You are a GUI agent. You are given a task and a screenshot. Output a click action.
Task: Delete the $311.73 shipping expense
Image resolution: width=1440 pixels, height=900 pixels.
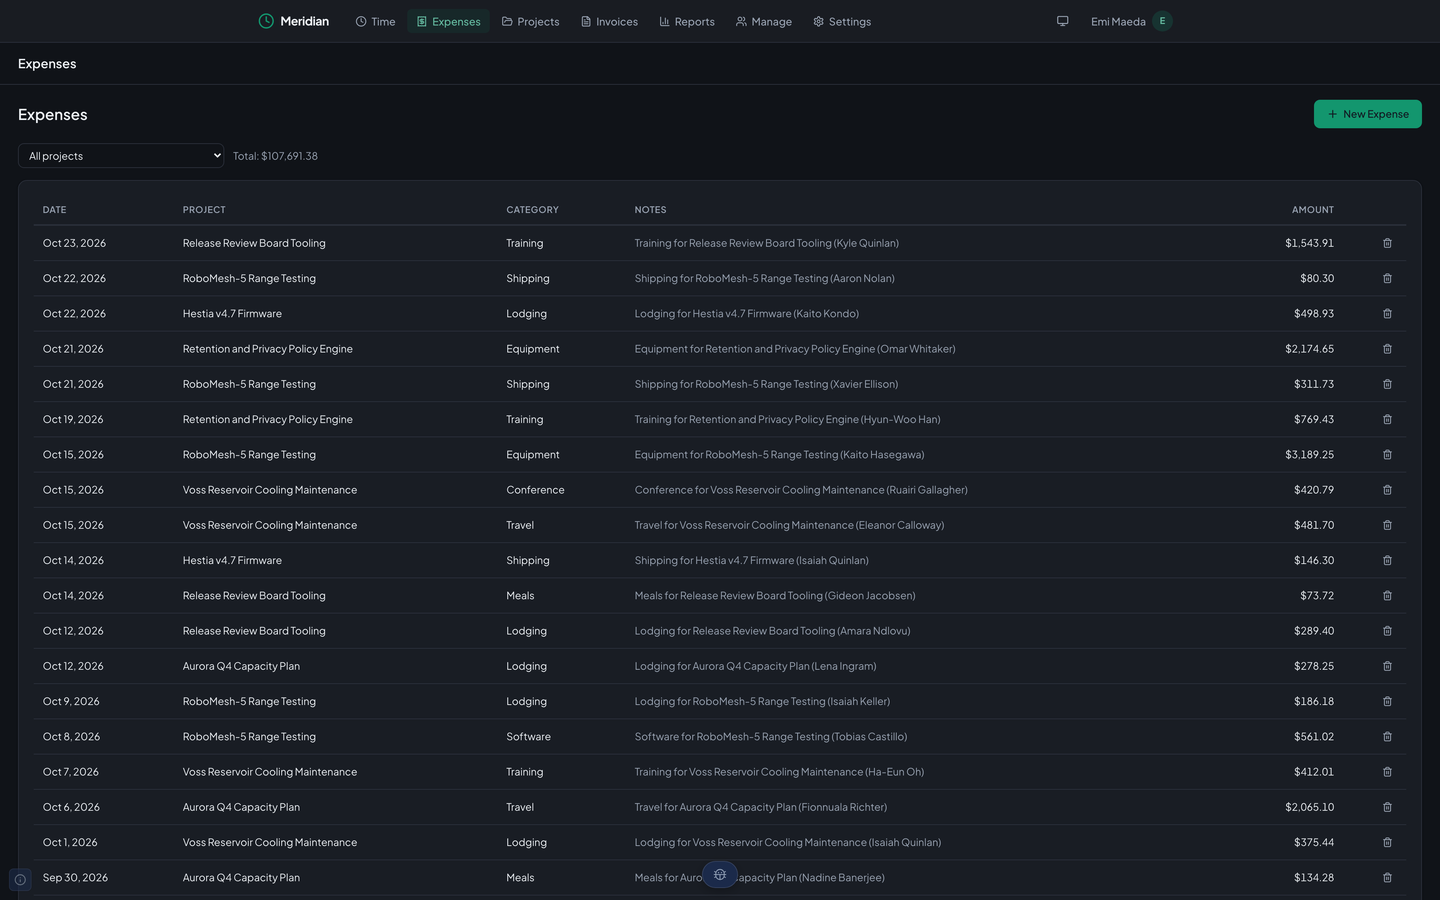(1387, 384)
